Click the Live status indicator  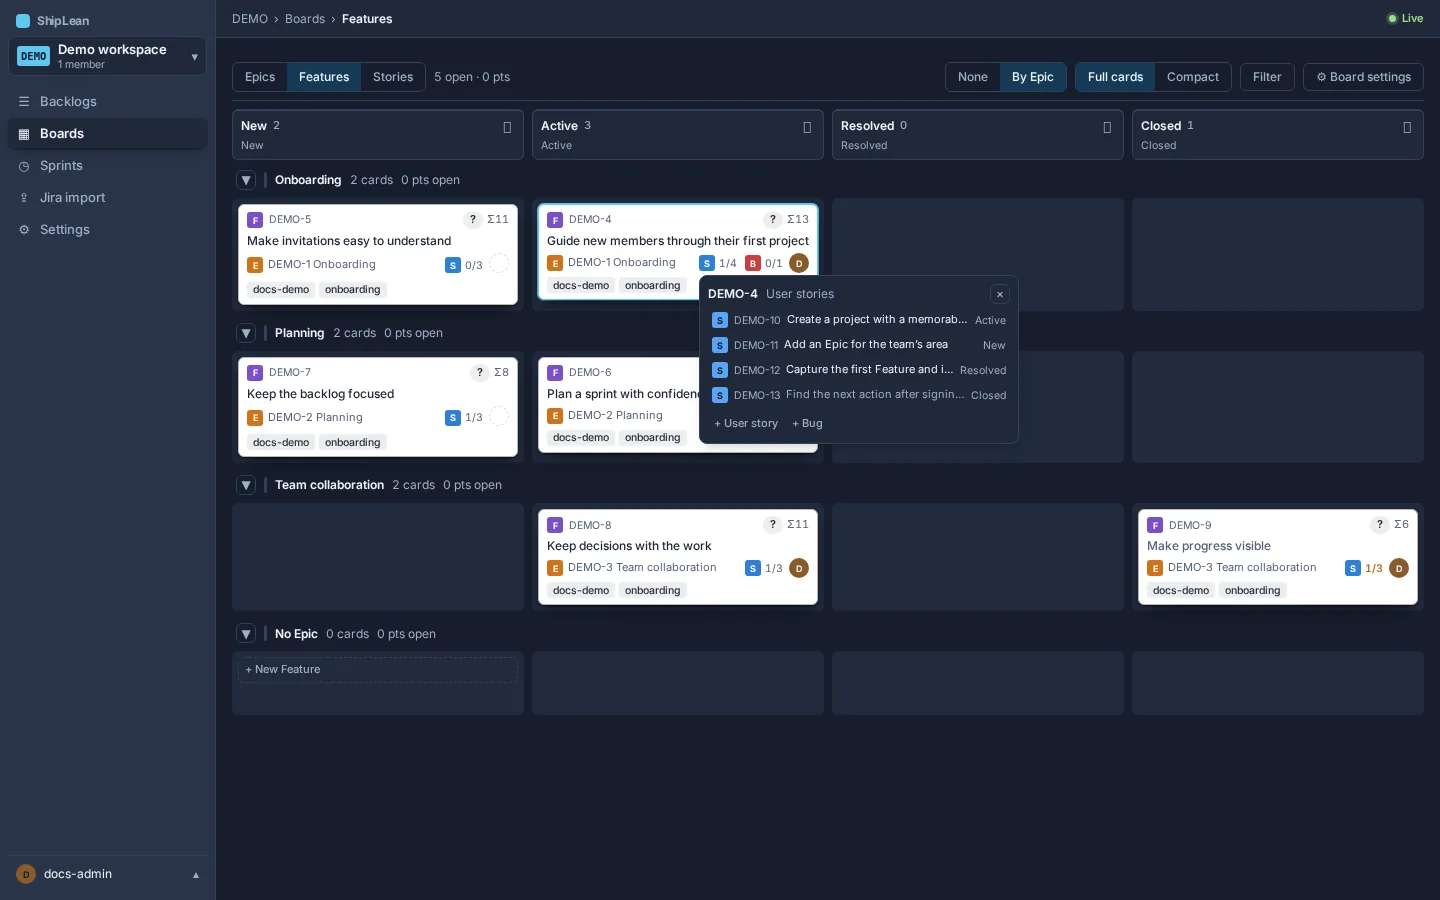1405,18
